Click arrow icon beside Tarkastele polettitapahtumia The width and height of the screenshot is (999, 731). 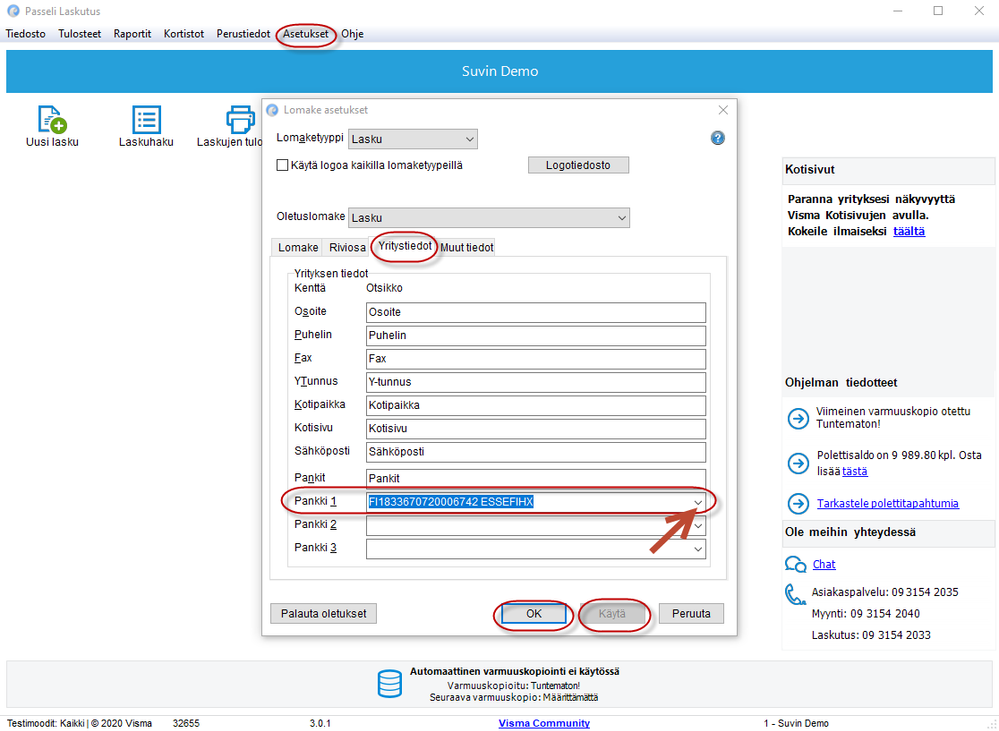pyautogui.click(x=798, y=503)
